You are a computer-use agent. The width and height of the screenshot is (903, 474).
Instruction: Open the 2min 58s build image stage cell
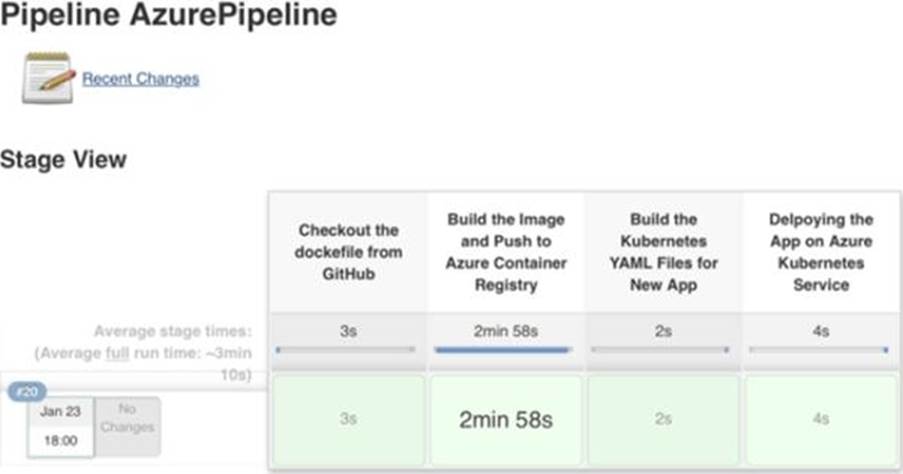tap(506, 419)
